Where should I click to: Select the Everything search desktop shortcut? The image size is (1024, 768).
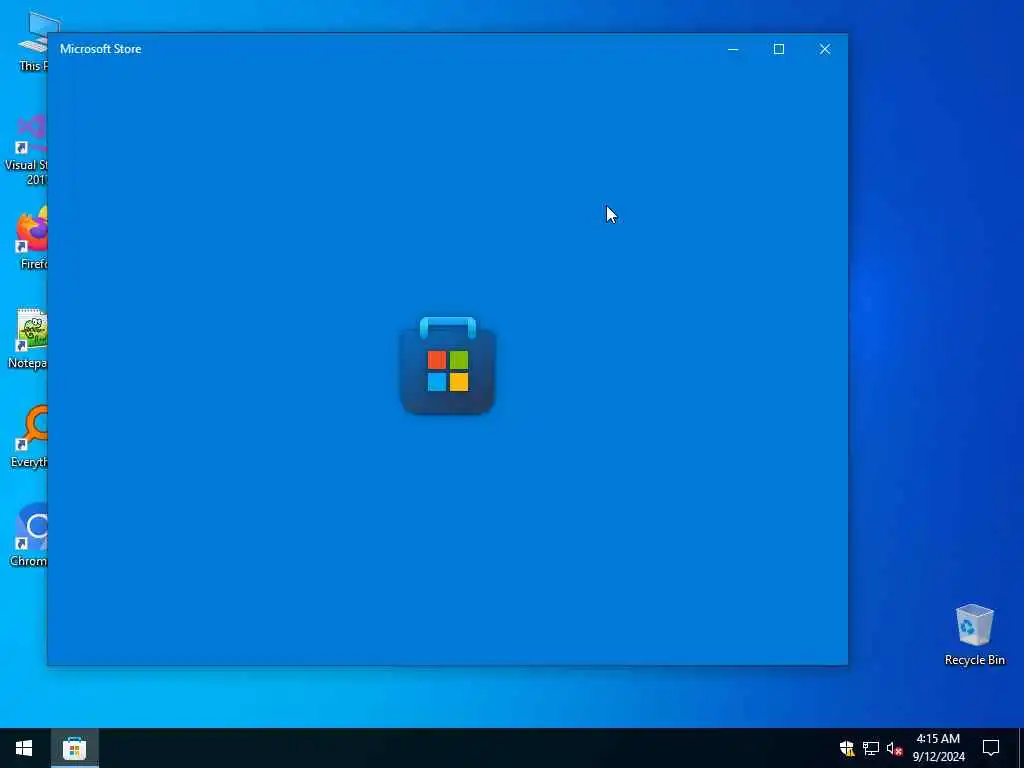pos(28,437)
